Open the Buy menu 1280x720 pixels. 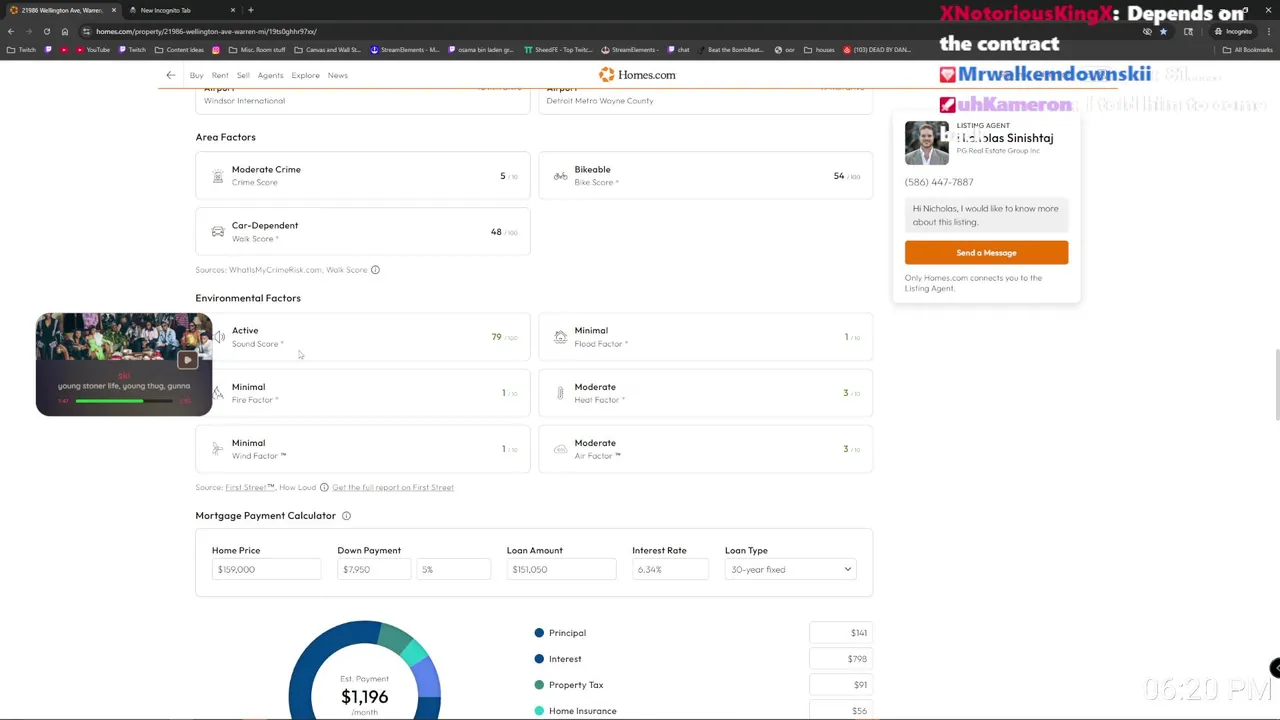click(x=196, y=75)
